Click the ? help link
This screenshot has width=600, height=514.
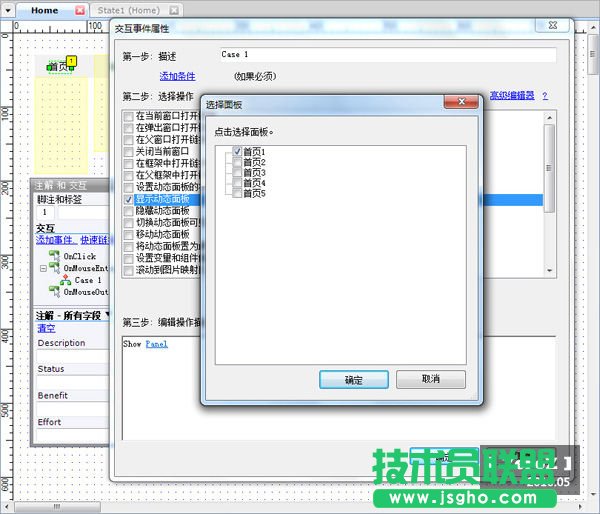545,96
